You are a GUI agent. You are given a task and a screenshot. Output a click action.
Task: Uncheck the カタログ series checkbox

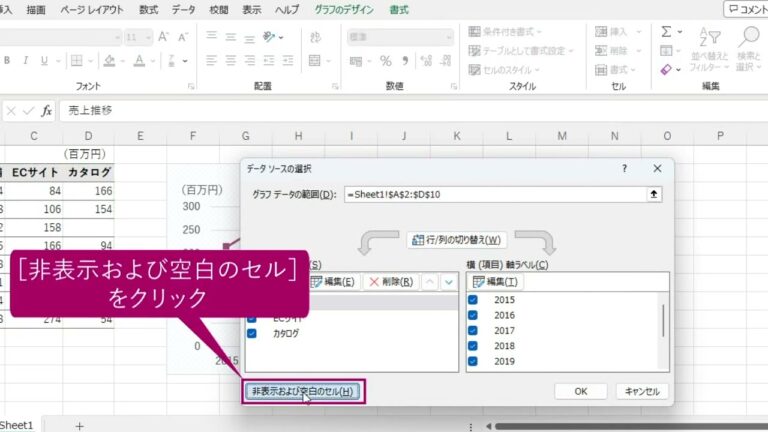coord(252,334)
